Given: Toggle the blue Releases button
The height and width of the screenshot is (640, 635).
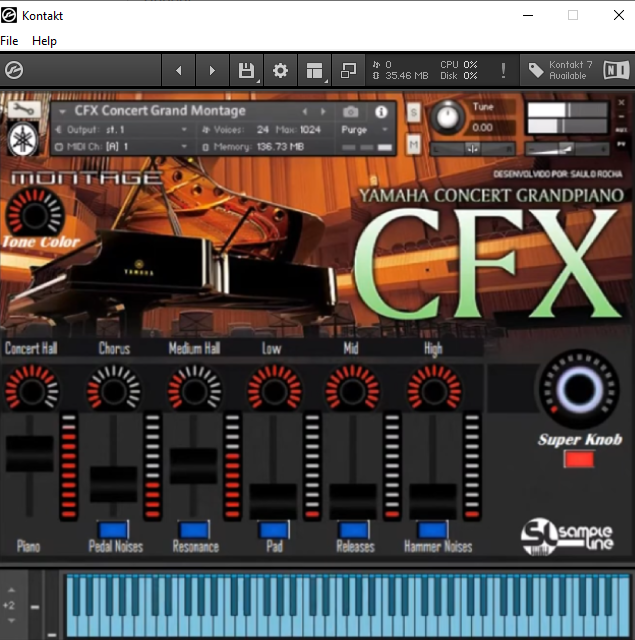Looking at the screenshot, I should 354,529.
